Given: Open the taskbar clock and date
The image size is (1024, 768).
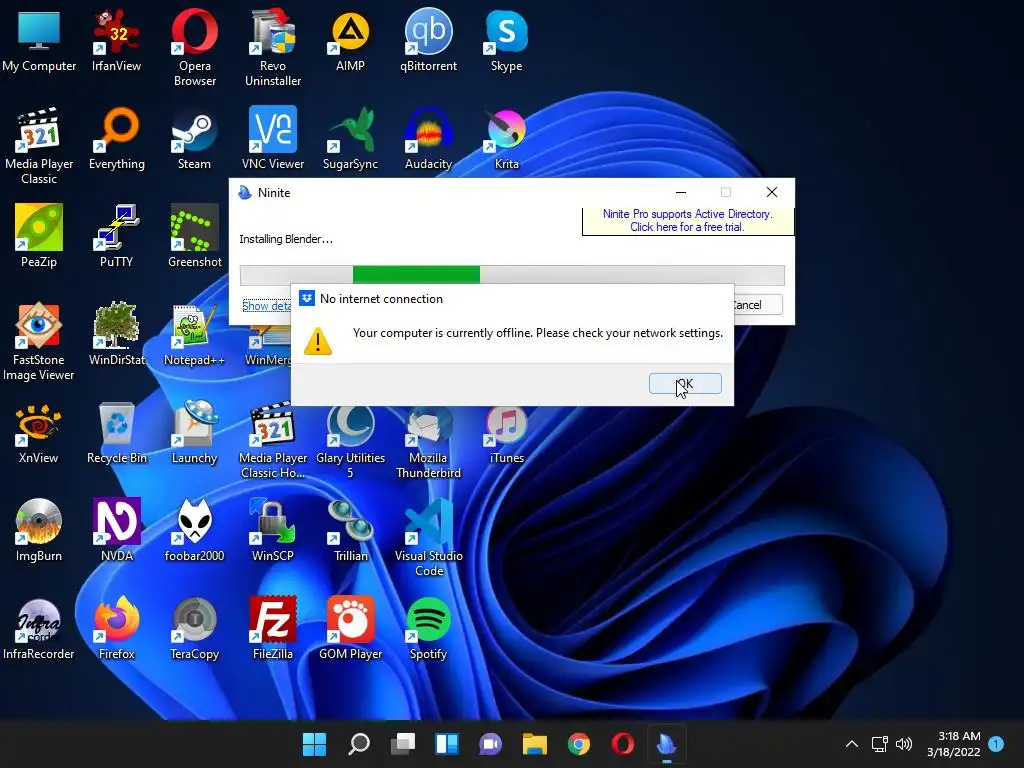Looking at the screenshot, I should coord(953,744).
